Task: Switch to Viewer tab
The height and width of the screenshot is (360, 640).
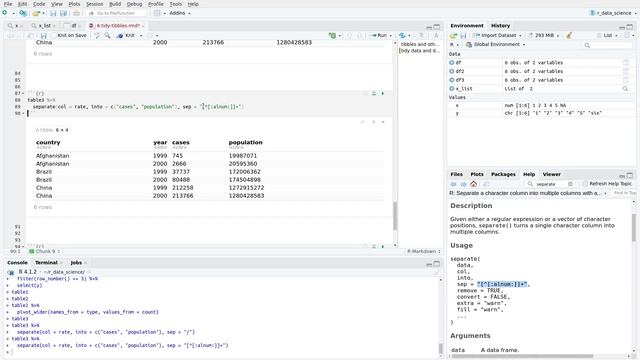Action: [x=551, y=174]
